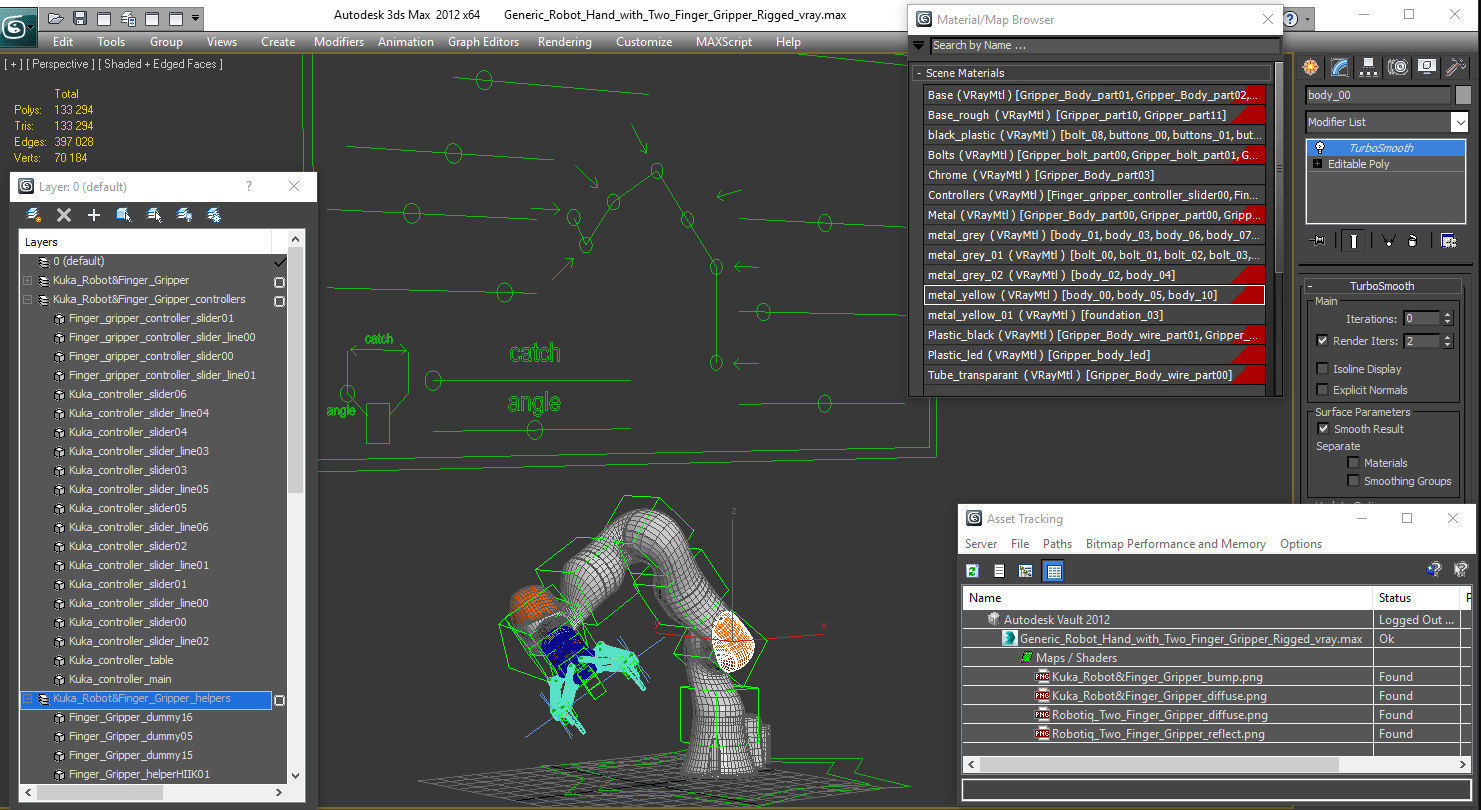Click Status column header in Asset Tracking
The height and width of the screenshot is (810, 1481).
coord(1419,598)
